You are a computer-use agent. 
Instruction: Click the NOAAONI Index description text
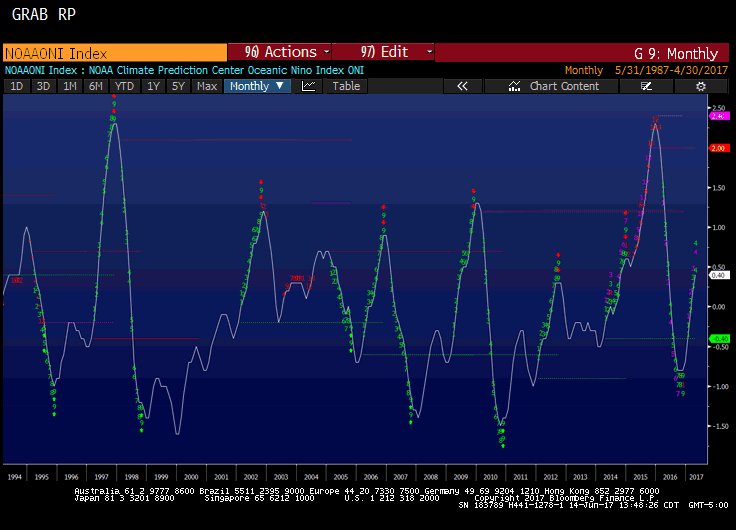coord(184,70)
